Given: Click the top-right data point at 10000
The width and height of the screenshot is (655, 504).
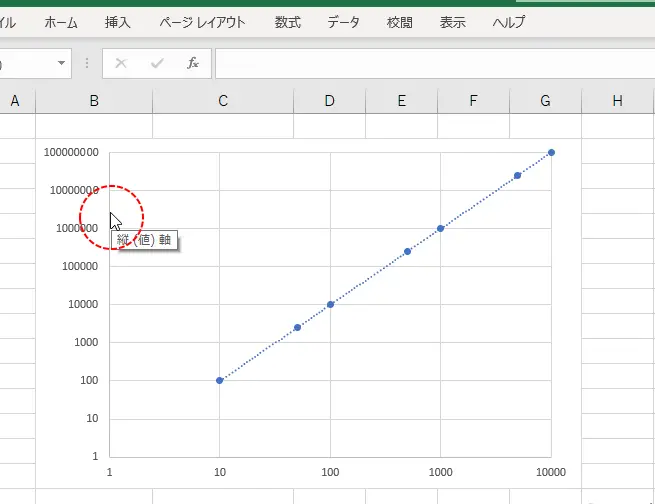Looking at the screenshot, I should (x=551, y=153).
